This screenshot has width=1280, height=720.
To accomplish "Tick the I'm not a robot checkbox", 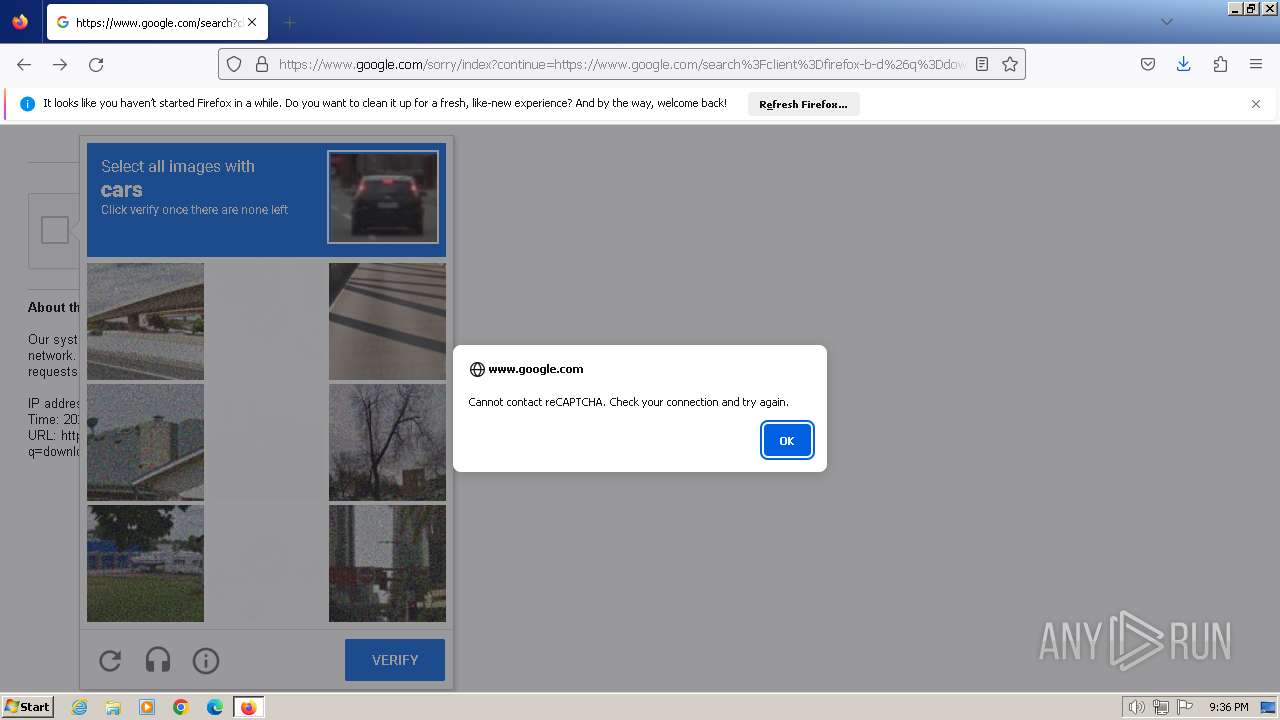I will point(55,230).
